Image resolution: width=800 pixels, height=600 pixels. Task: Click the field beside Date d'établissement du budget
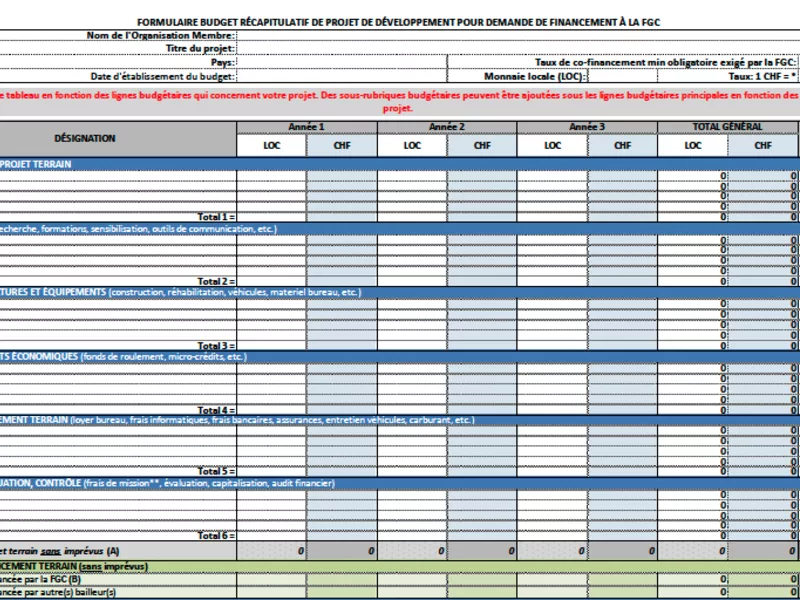[342, 76]
